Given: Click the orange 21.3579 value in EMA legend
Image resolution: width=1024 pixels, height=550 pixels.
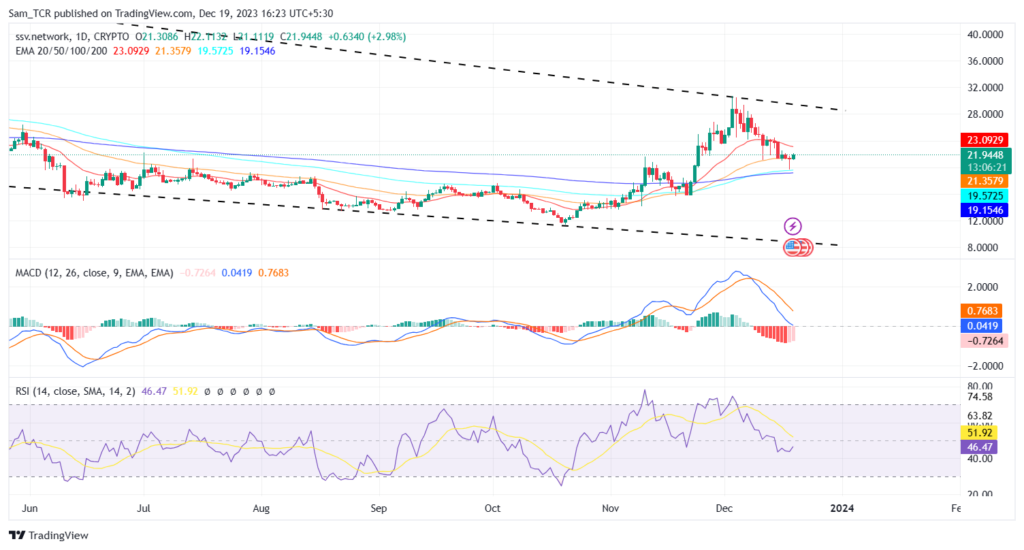Looking at the screenshot, I should point(172,51).
